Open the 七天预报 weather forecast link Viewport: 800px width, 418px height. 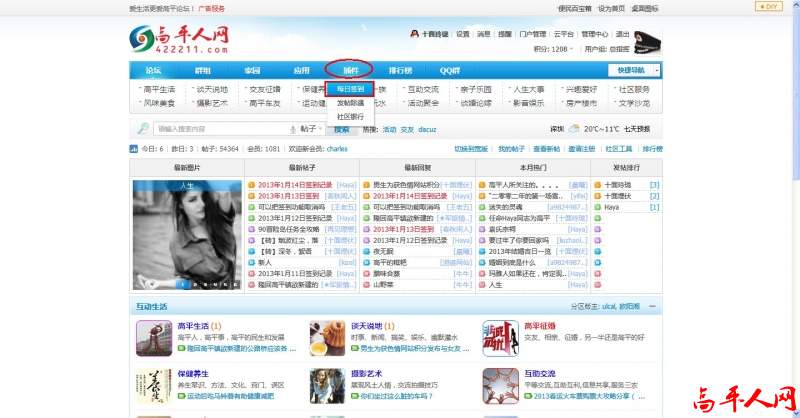637,129
